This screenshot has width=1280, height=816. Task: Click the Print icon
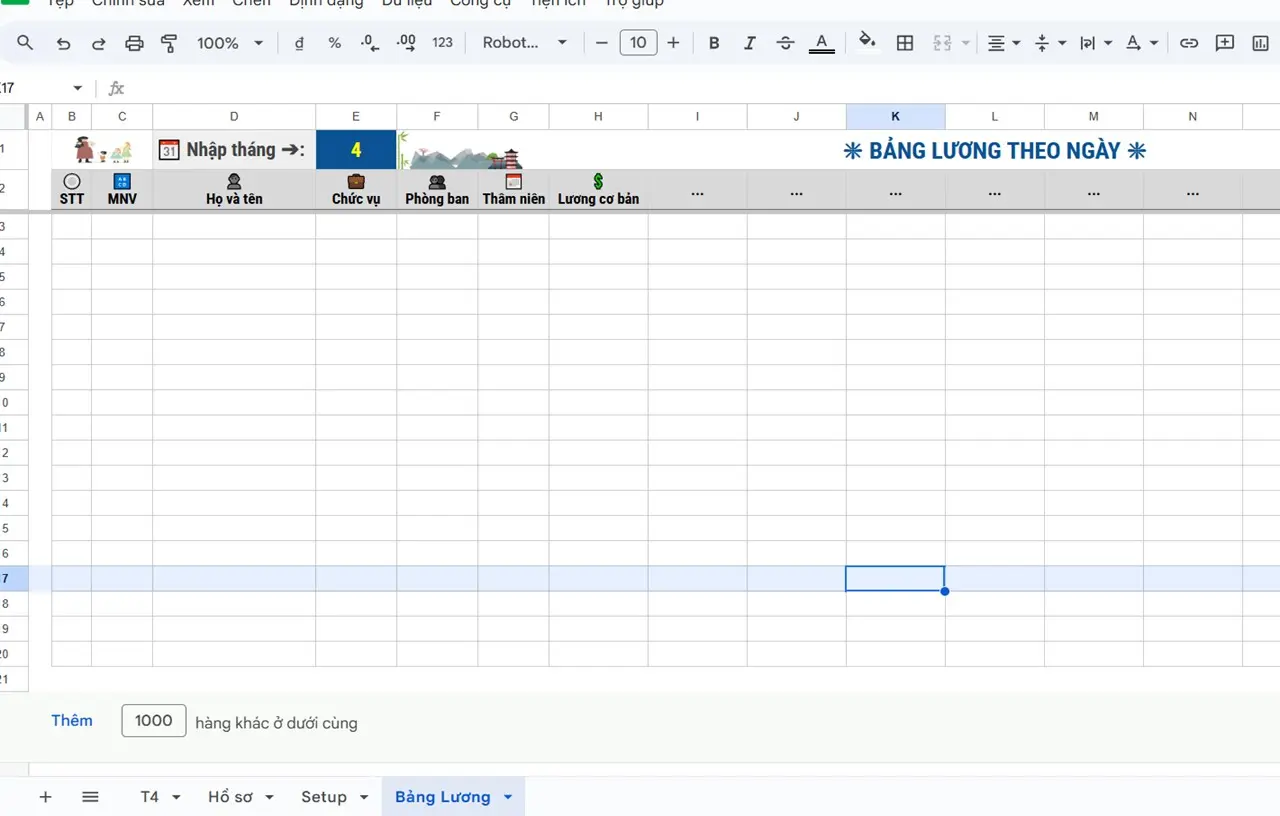134,43
